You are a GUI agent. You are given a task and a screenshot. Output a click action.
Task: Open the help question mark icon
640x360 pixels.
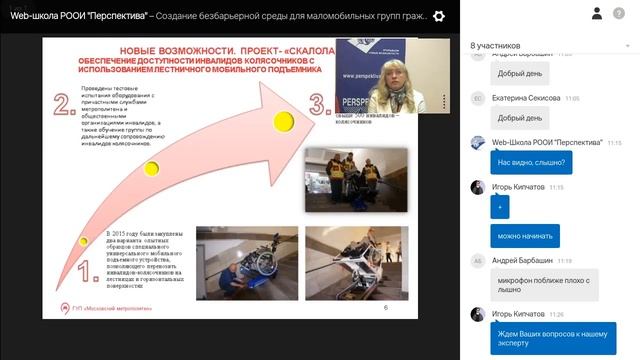[619, 13]
